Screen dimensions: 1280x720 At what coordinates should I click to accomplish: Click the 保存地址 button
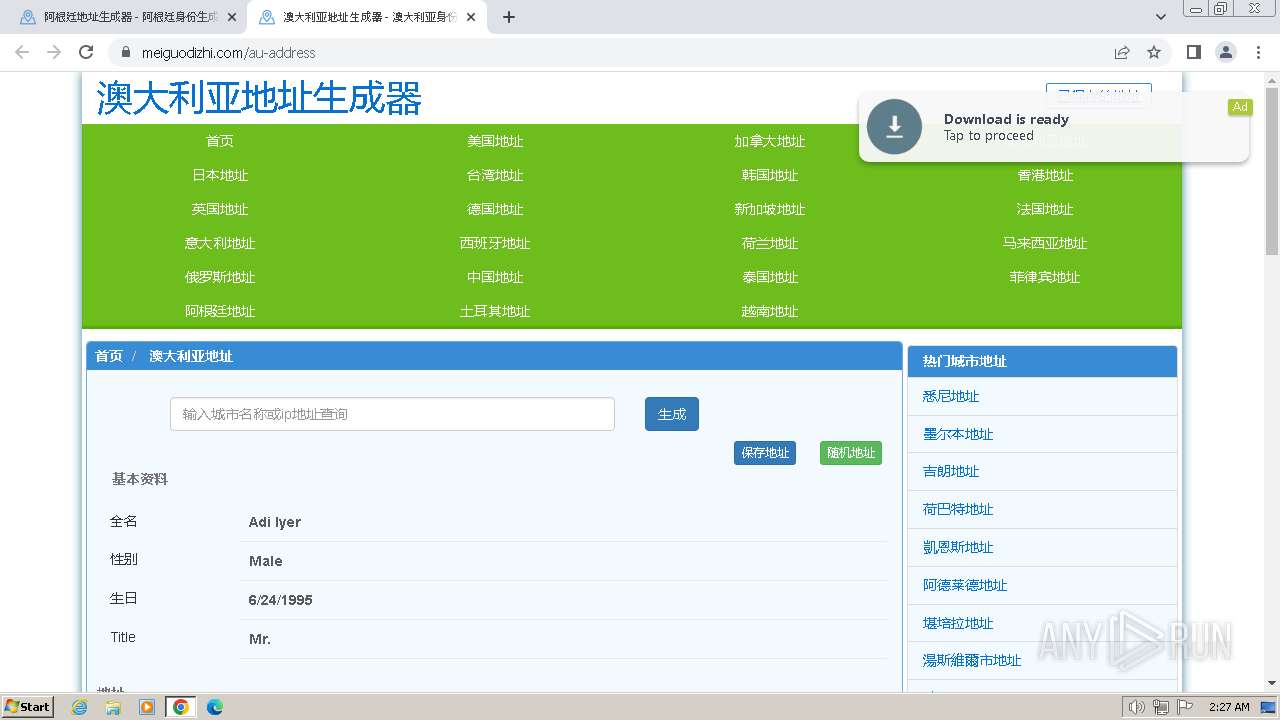click(x=765, y=453)
